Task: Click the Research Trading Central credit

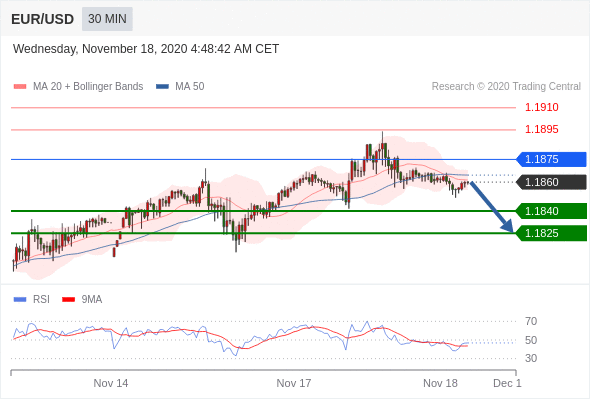Action: click(506, 87)
